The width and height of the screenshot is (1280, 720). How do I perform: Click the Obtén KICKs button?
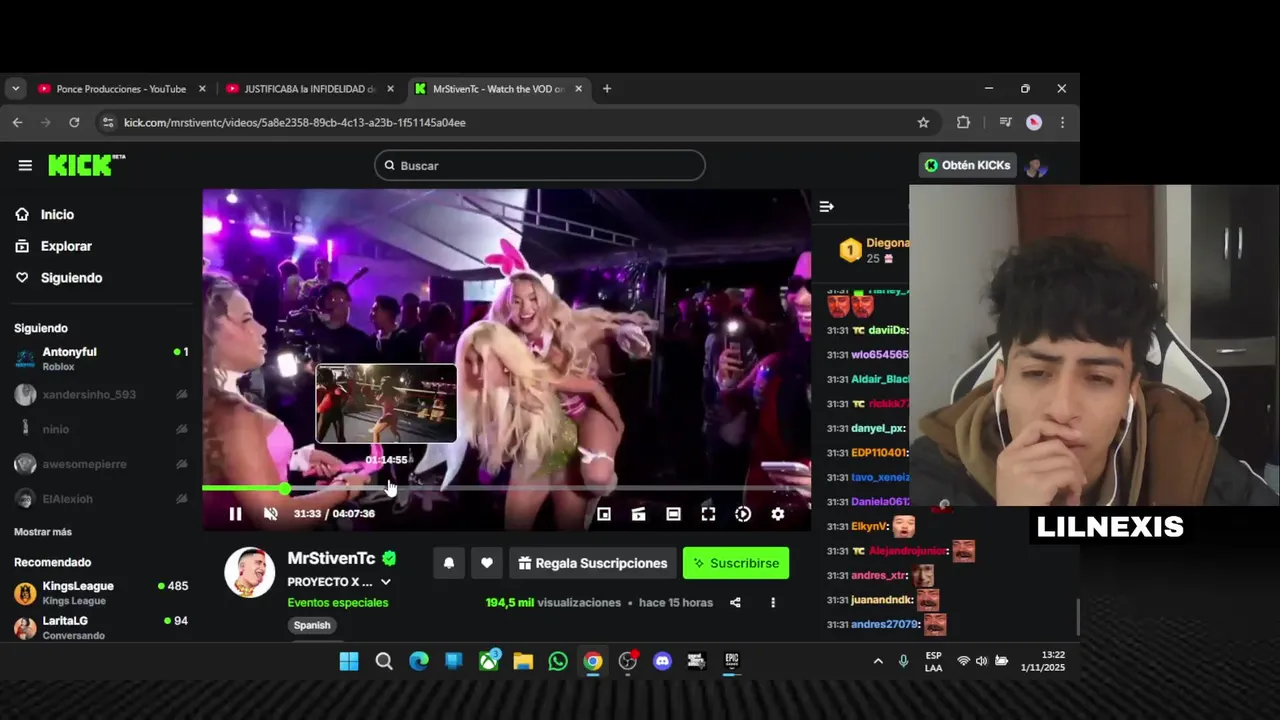tap(967, 165)
